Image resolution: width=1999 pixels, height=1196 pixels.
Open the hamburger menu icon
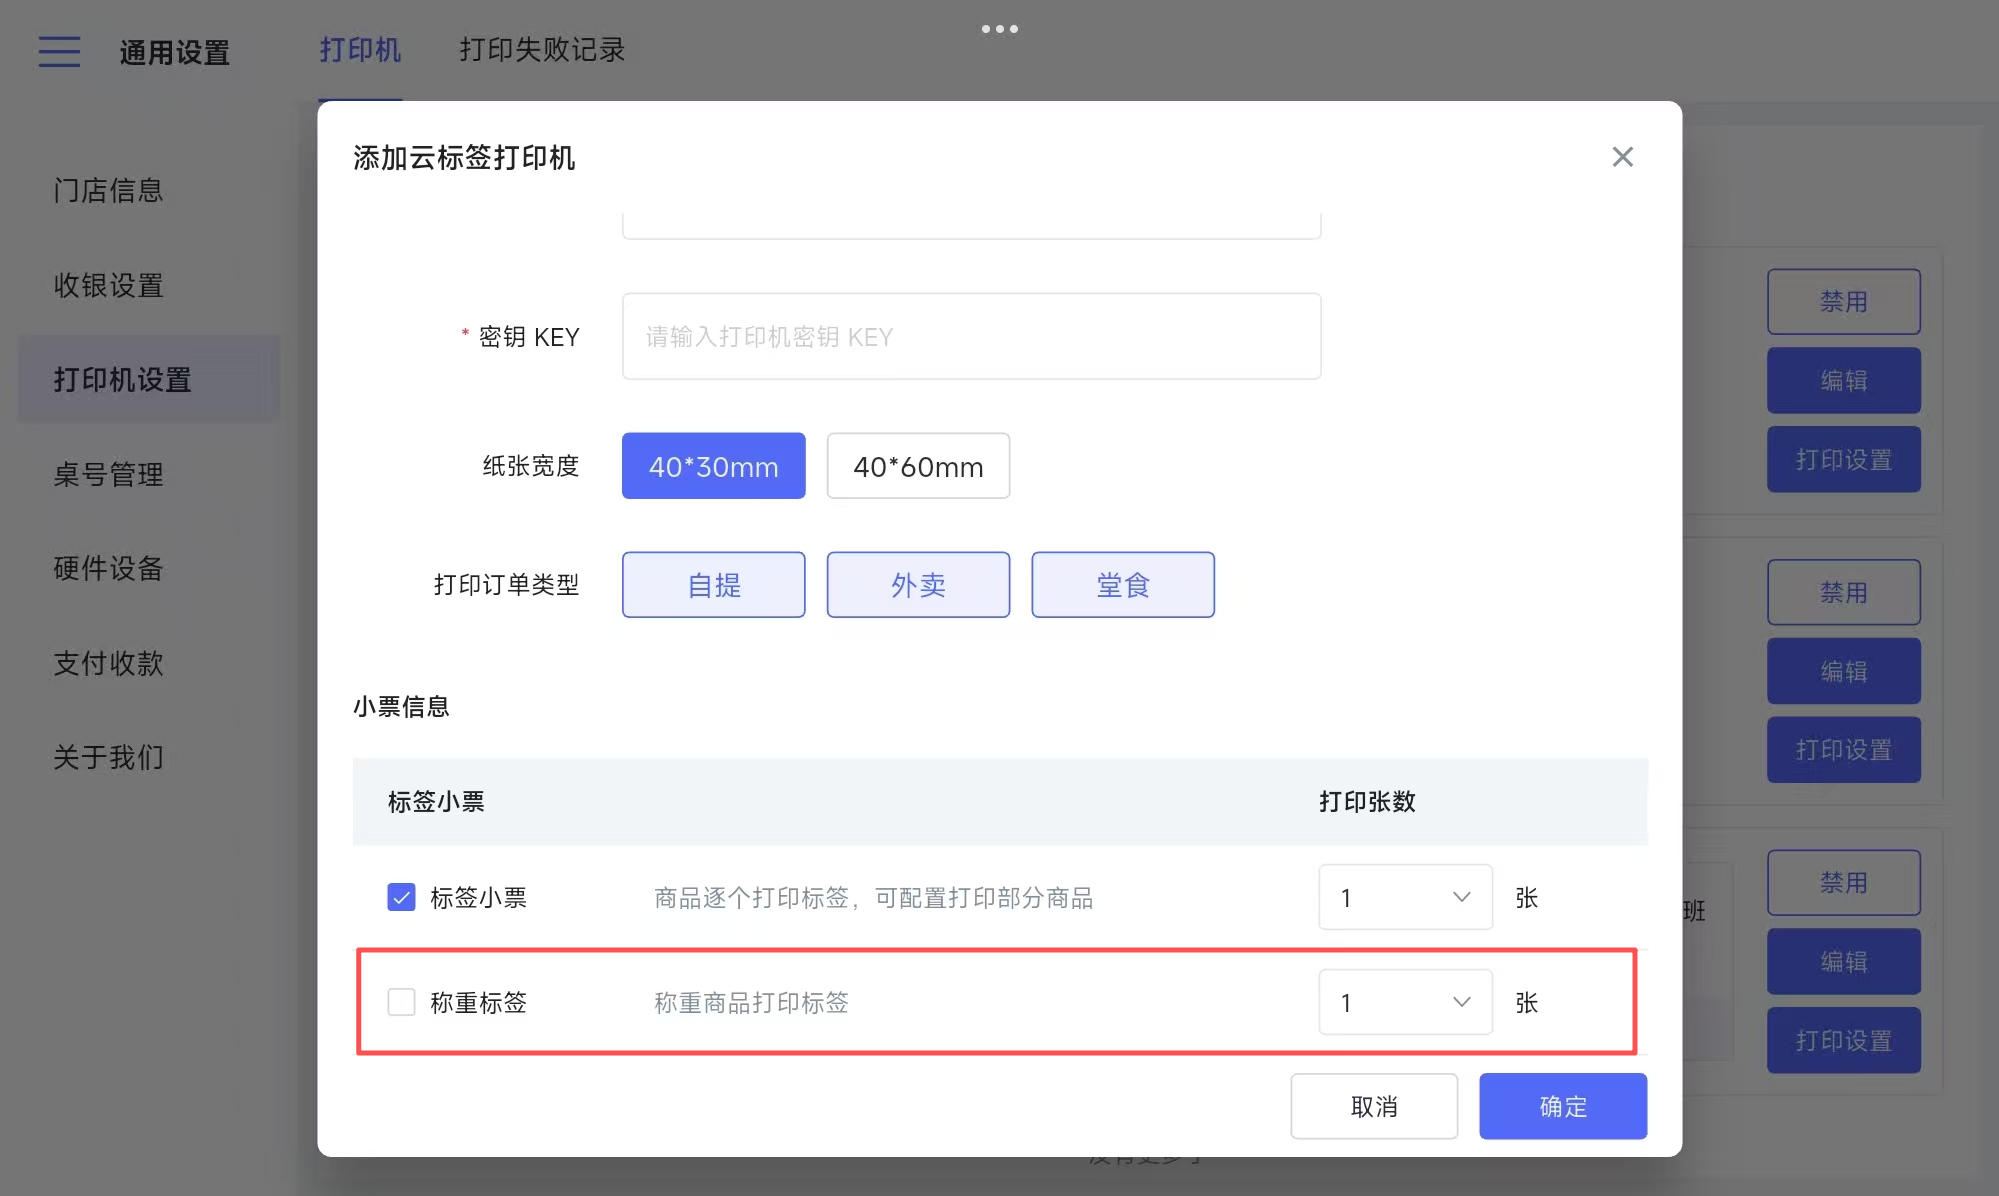pos(59,51)
